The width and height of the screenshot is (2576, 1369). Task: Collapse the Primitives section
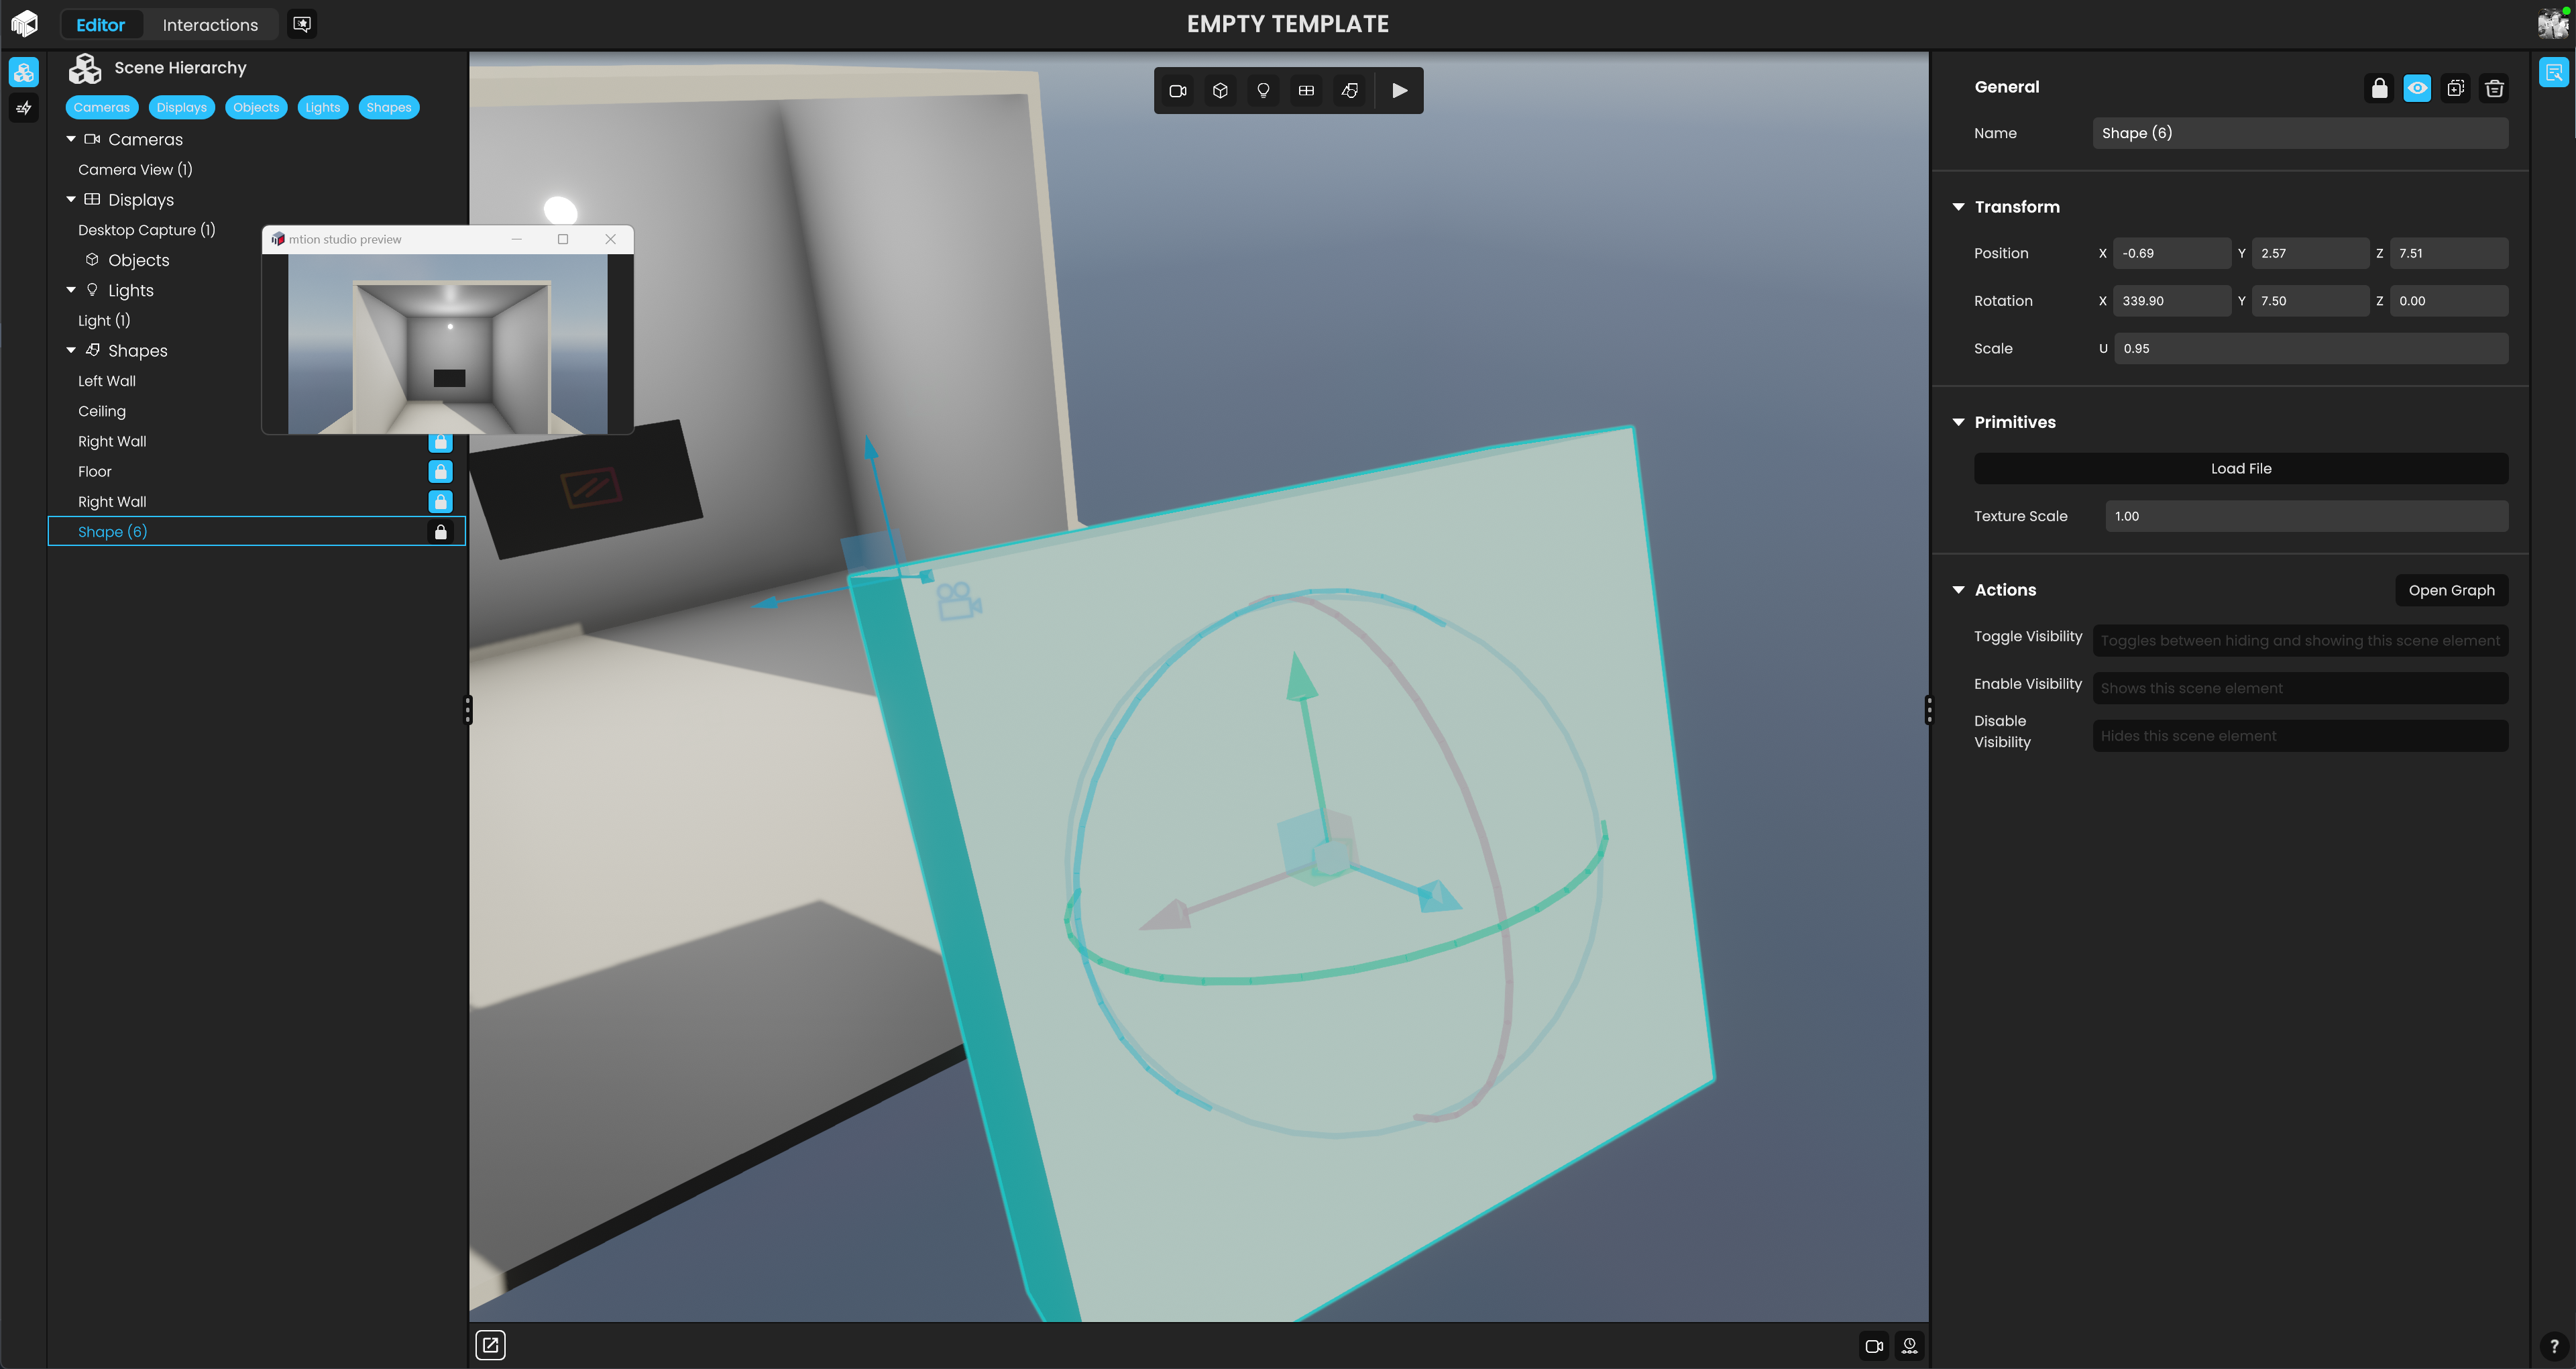pos(1958,422)
